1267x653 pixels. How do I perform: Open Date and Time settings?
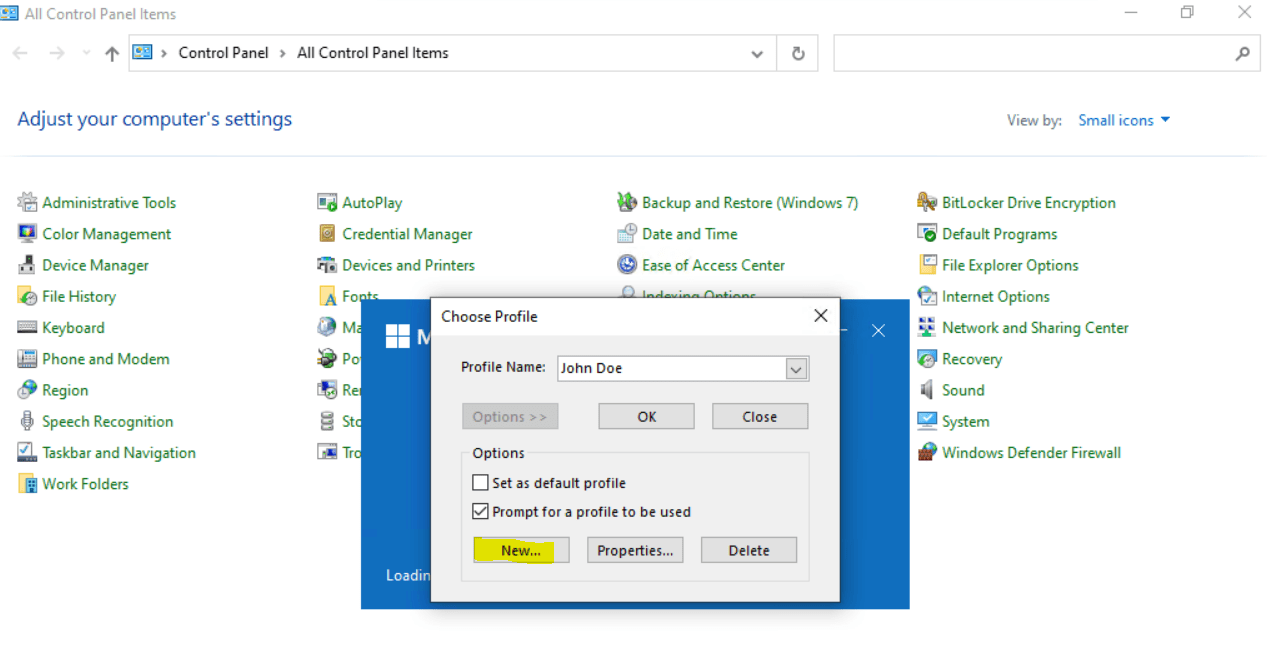click(x=687, y=233)
